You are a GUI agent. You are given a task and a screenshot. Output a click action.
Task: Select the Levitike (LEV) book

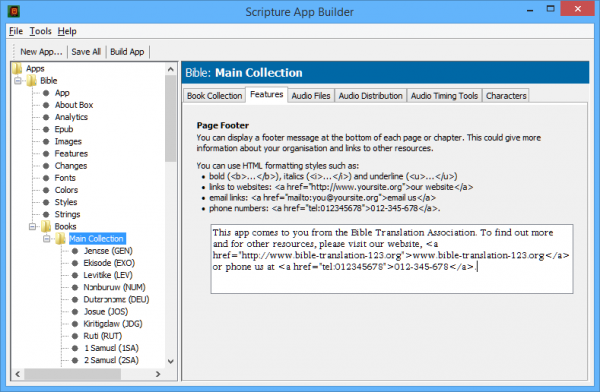click(x=108, y=275)
